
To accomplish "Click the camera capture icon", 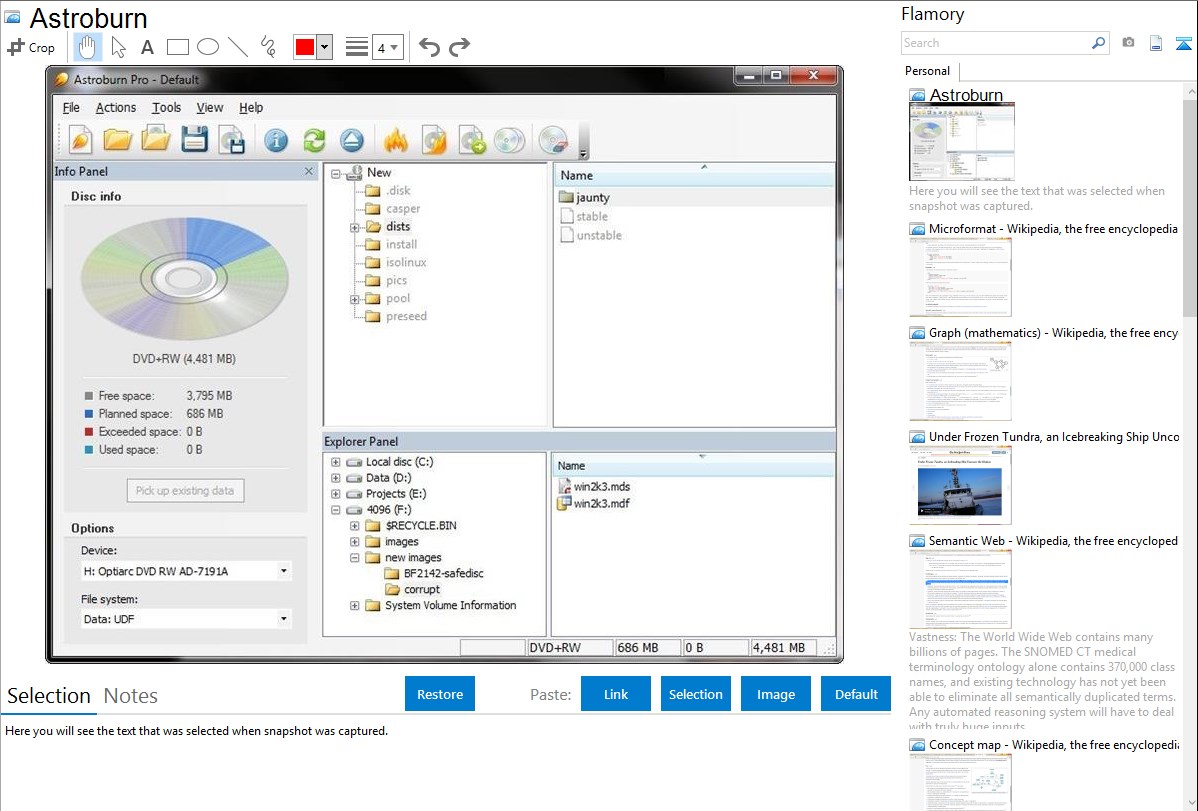I will click(1128, 43).
